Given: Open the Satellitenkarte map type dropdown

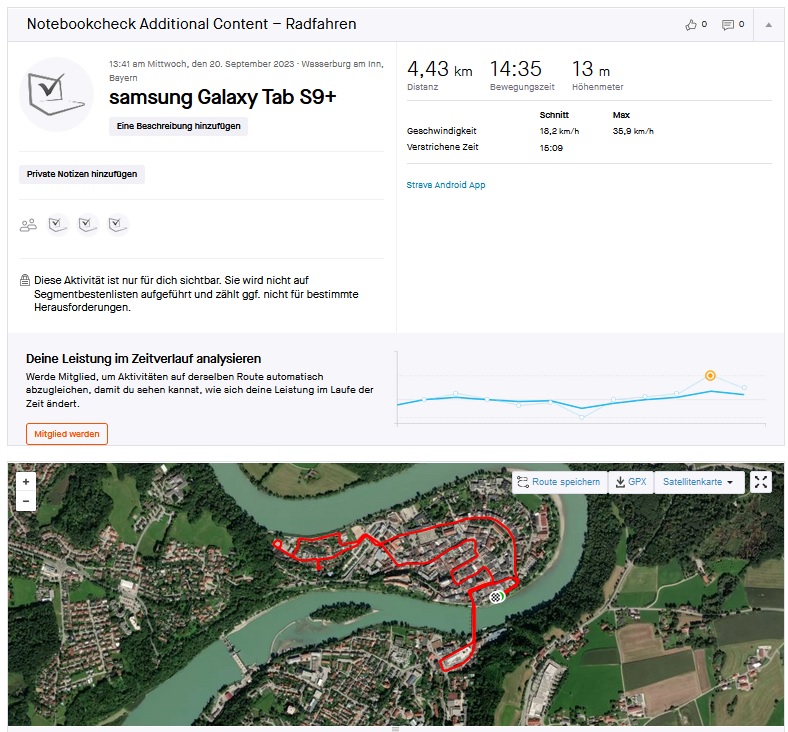Looking at the screenshot, I should 699,482.
